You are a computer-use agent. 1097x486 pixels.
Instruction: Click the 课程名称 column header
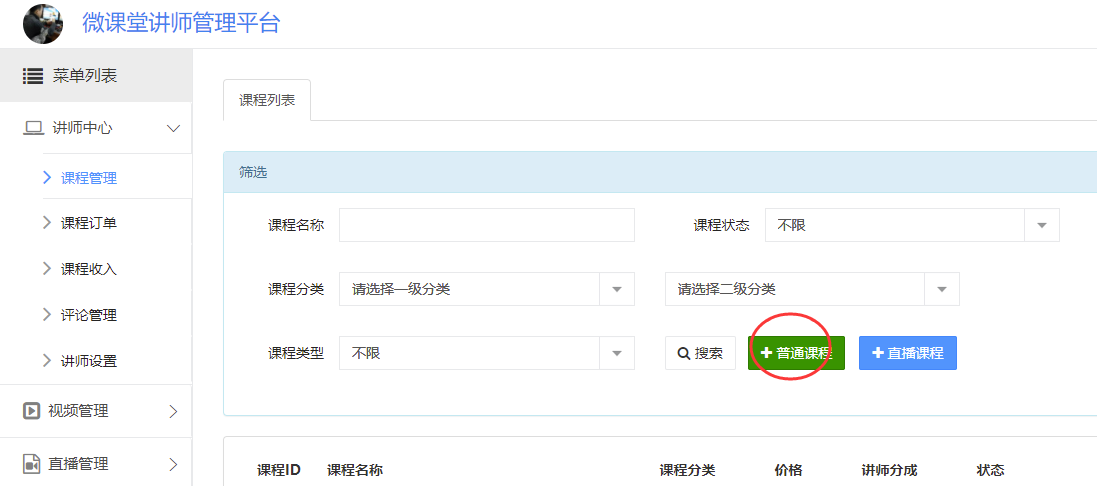click(x=355, y=470)
